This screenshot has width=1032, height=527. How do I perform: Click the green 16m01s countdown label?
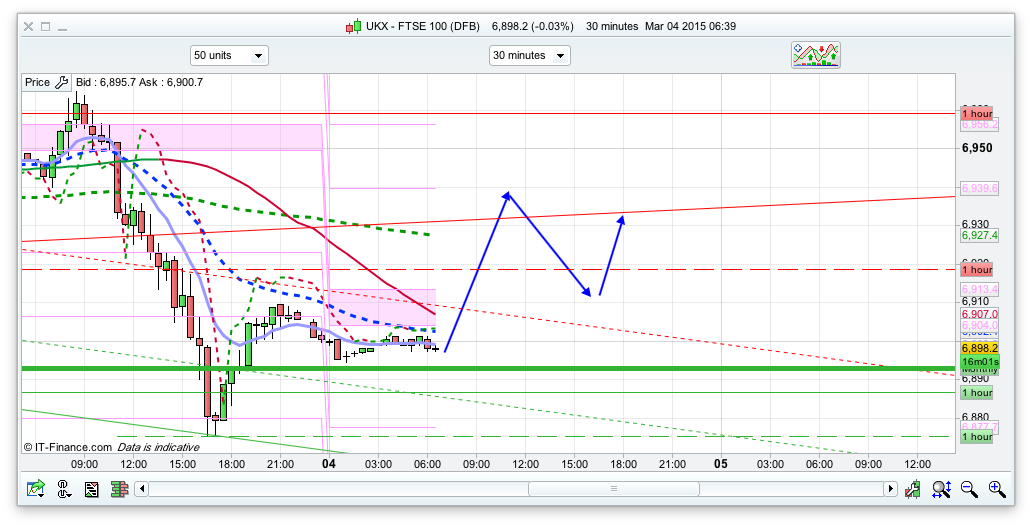976,361
